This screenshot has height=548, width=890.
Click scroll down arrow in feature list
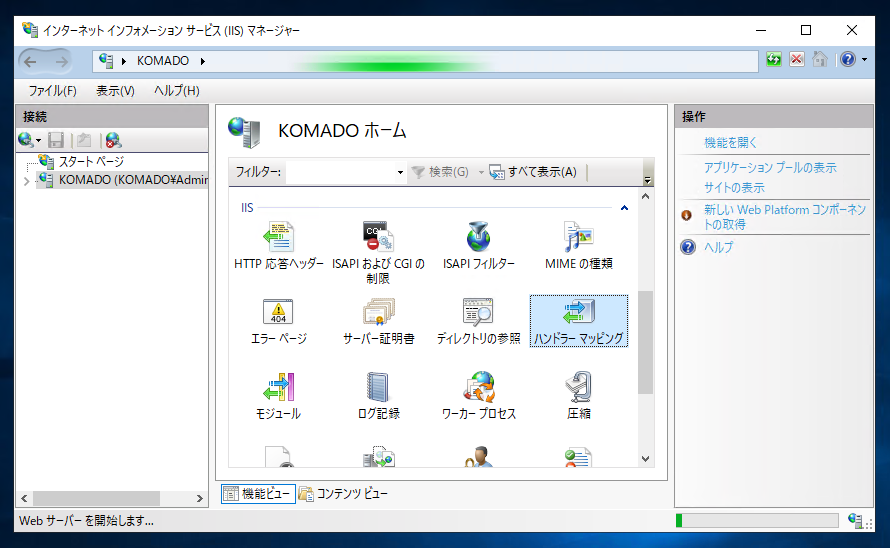tap(645, 459)
